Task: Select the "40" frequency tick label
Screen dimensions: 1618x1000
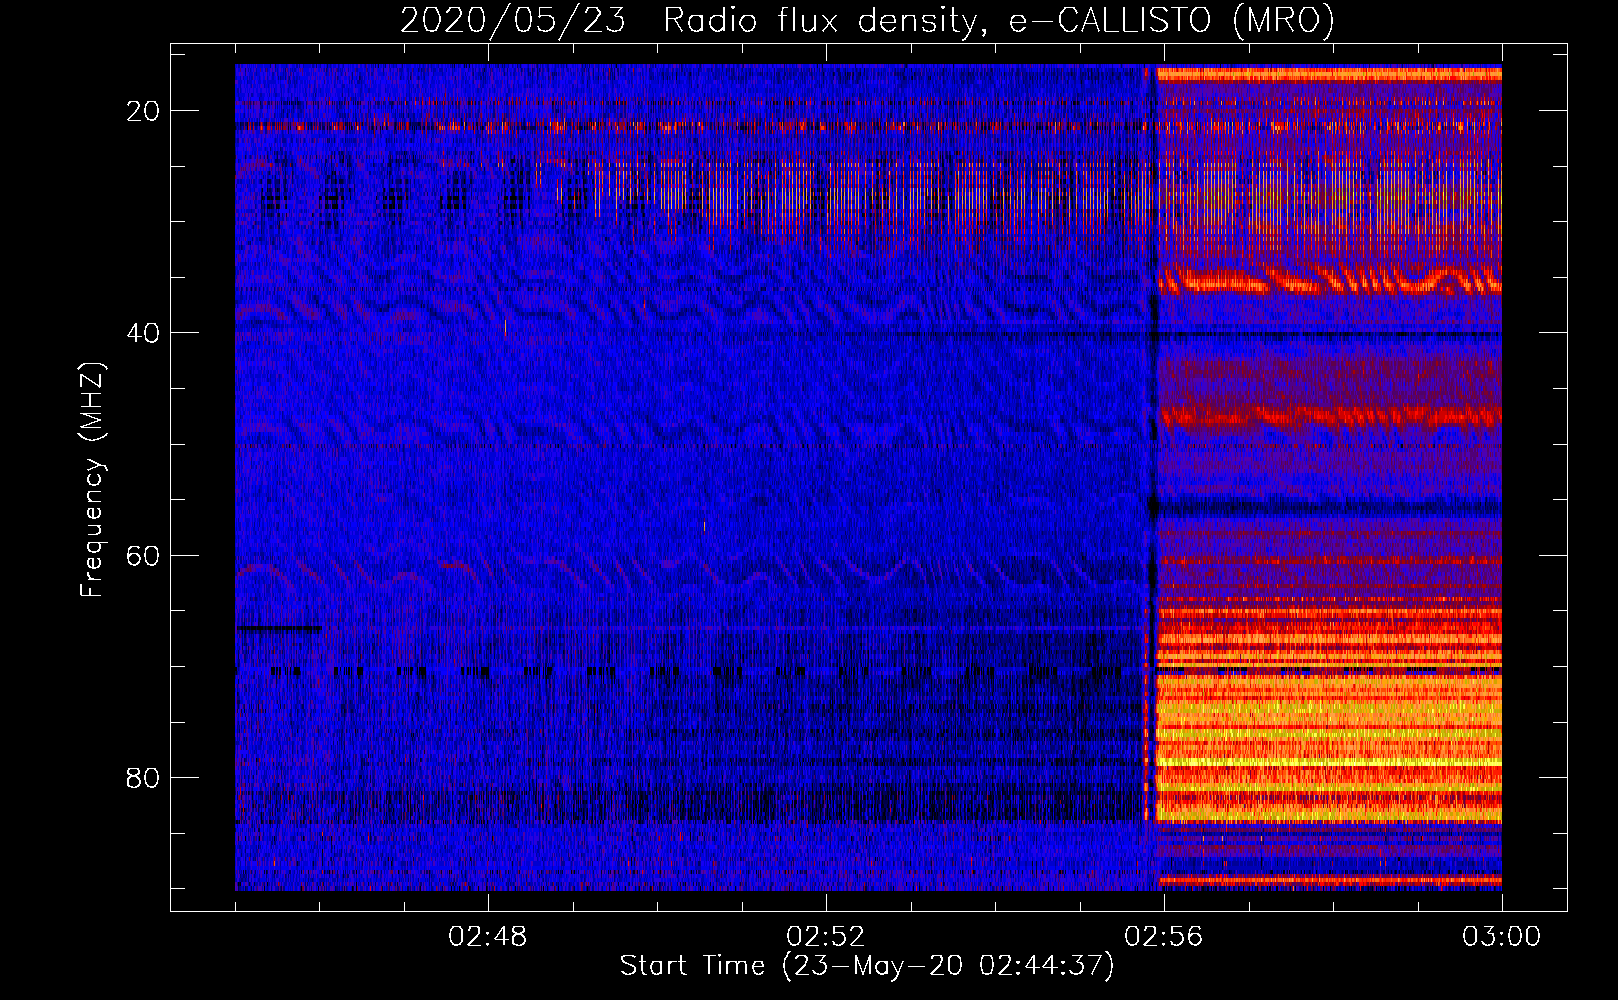Action: [144, 333]
